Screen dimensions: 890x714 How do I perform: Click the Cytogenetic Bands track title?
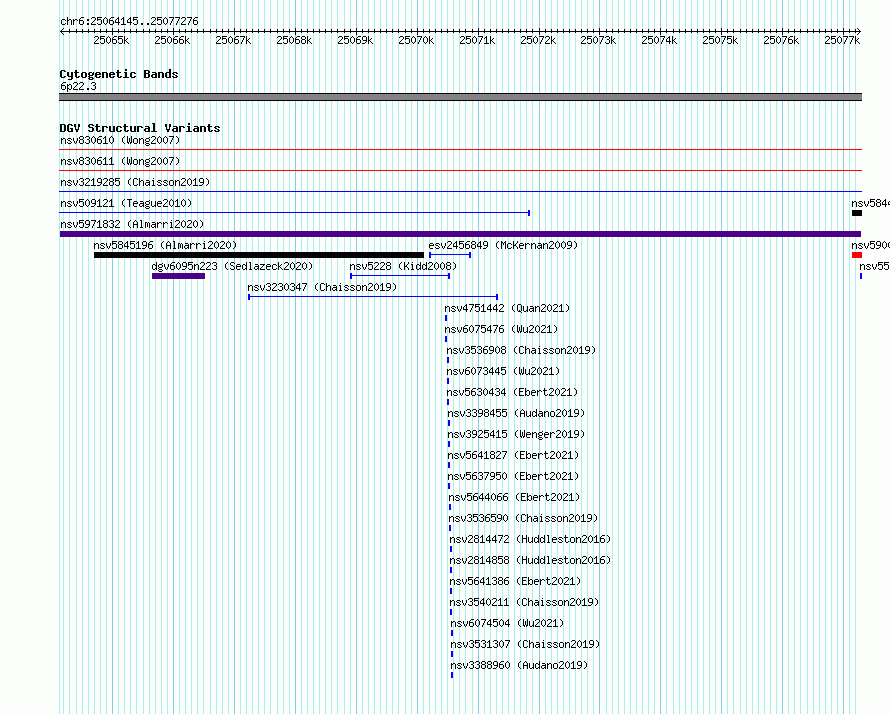coord(119,74)
